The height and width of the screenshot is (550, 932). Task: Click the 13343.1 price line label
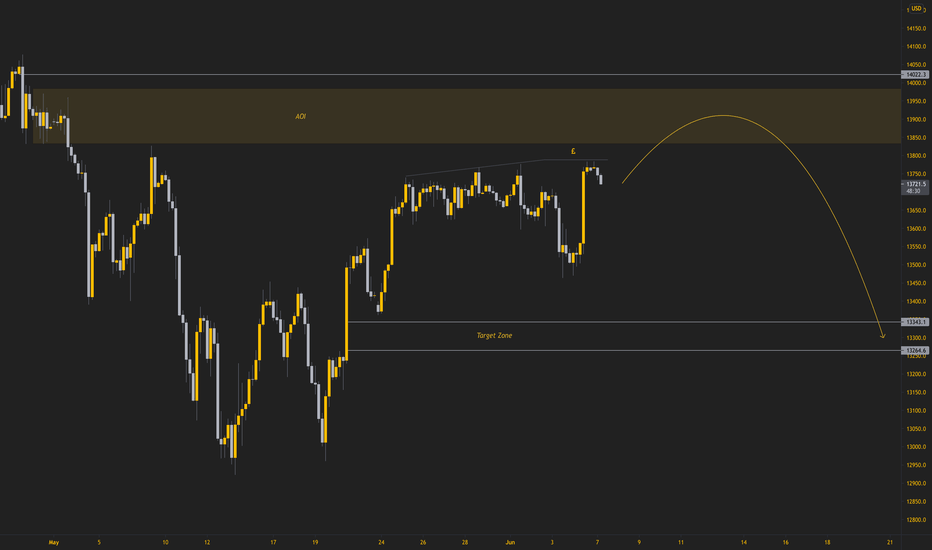pos(915,322)
